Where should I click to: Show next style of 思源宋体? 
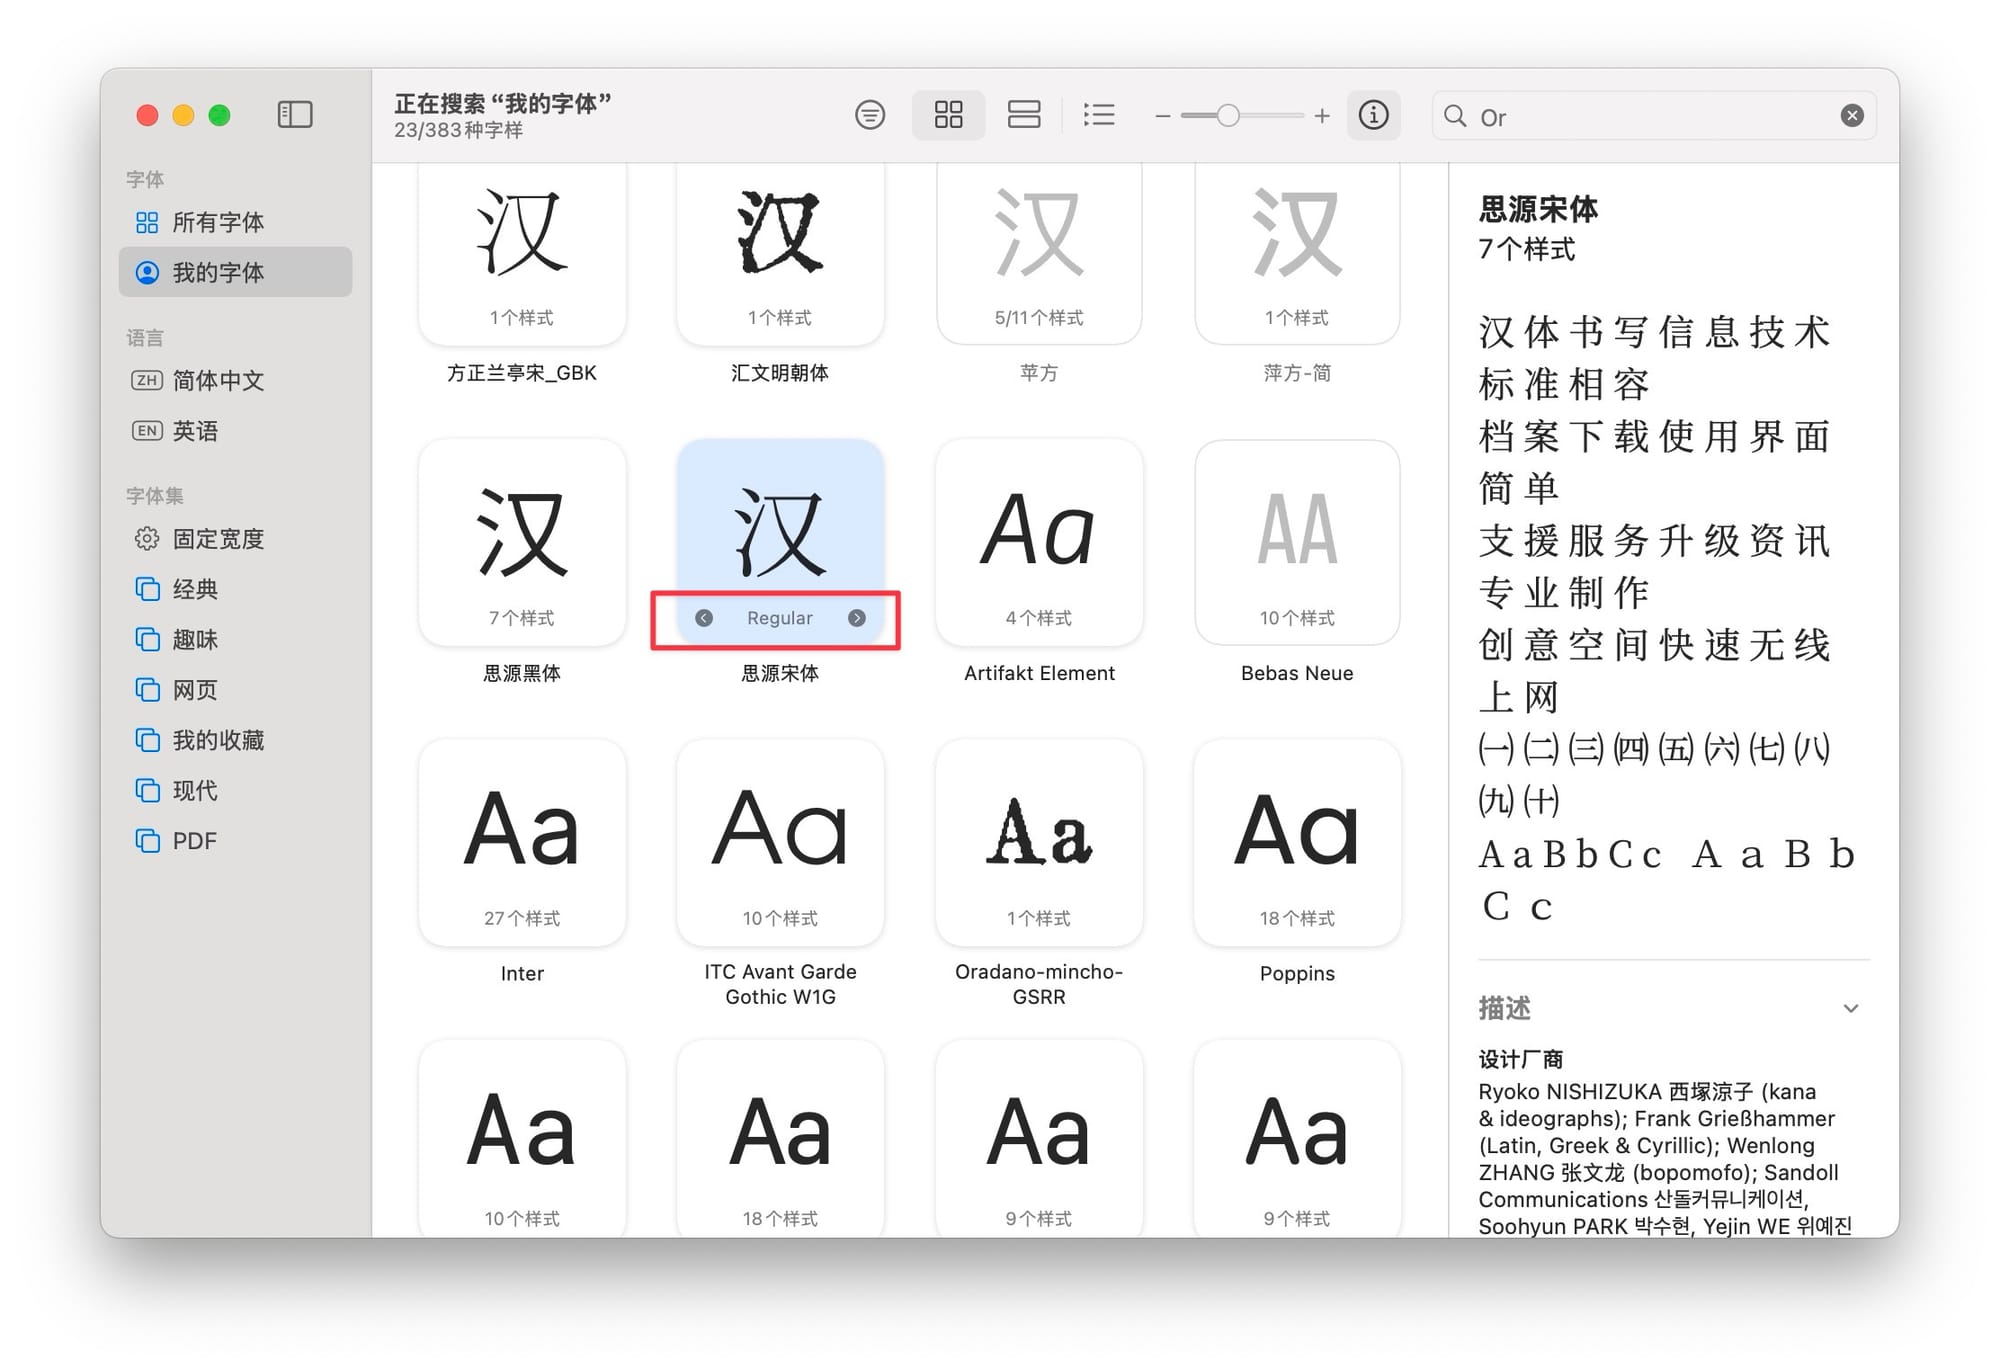(x=857, y=618)
